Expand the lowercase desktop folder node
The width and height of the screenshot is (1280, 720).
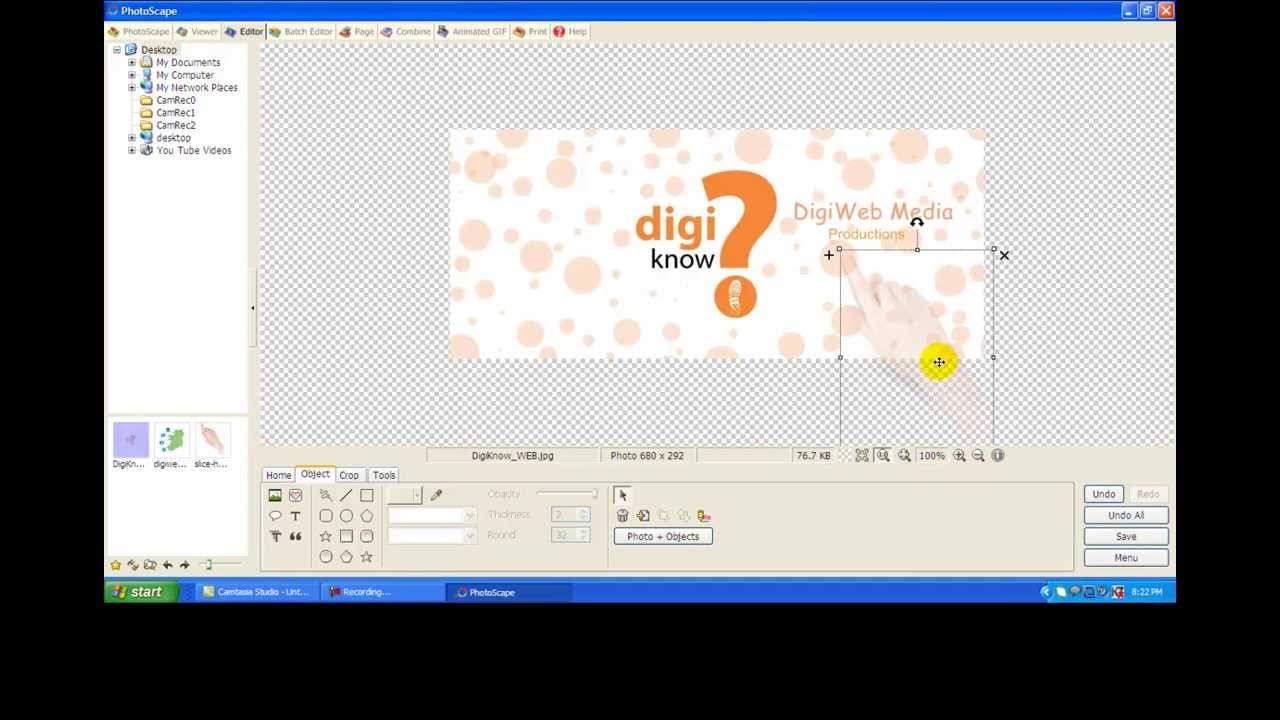[x=132, y=138]
